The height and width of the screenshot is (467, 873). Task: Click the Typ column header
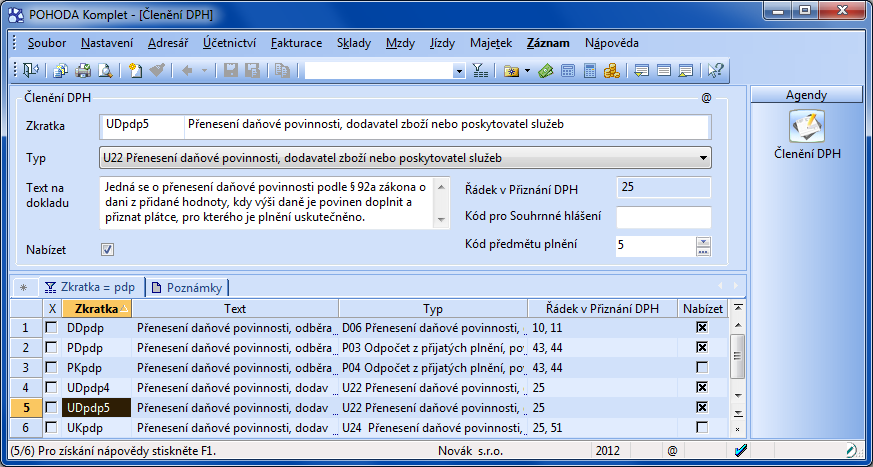point(433,308)
